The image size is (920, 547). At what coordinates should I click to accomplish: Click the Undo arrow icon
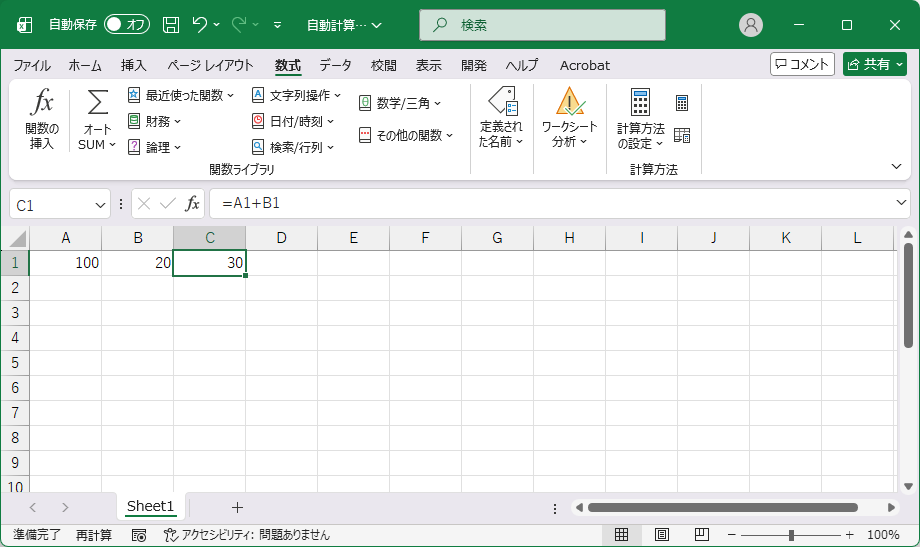[x=199, y=25]
